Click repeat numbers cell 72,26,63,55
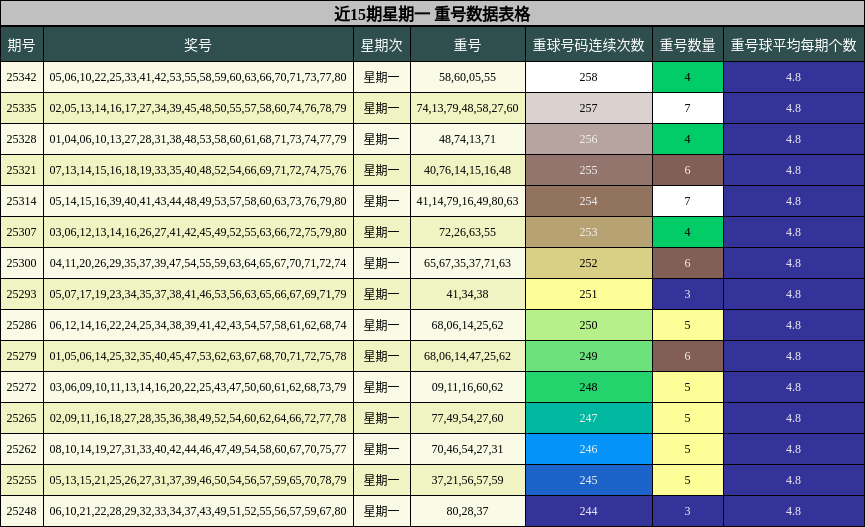This screenshot has width=865, height=527. click(x=468, y=232)
